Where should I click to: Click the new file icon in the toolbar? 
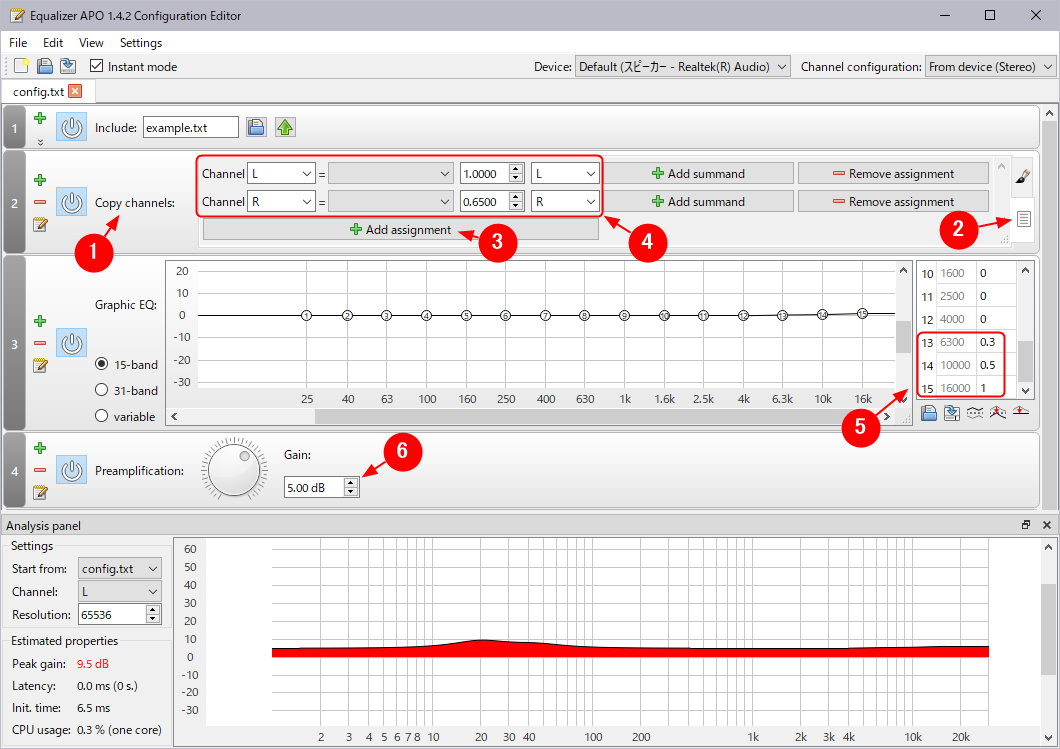click(x=21, y=66)
